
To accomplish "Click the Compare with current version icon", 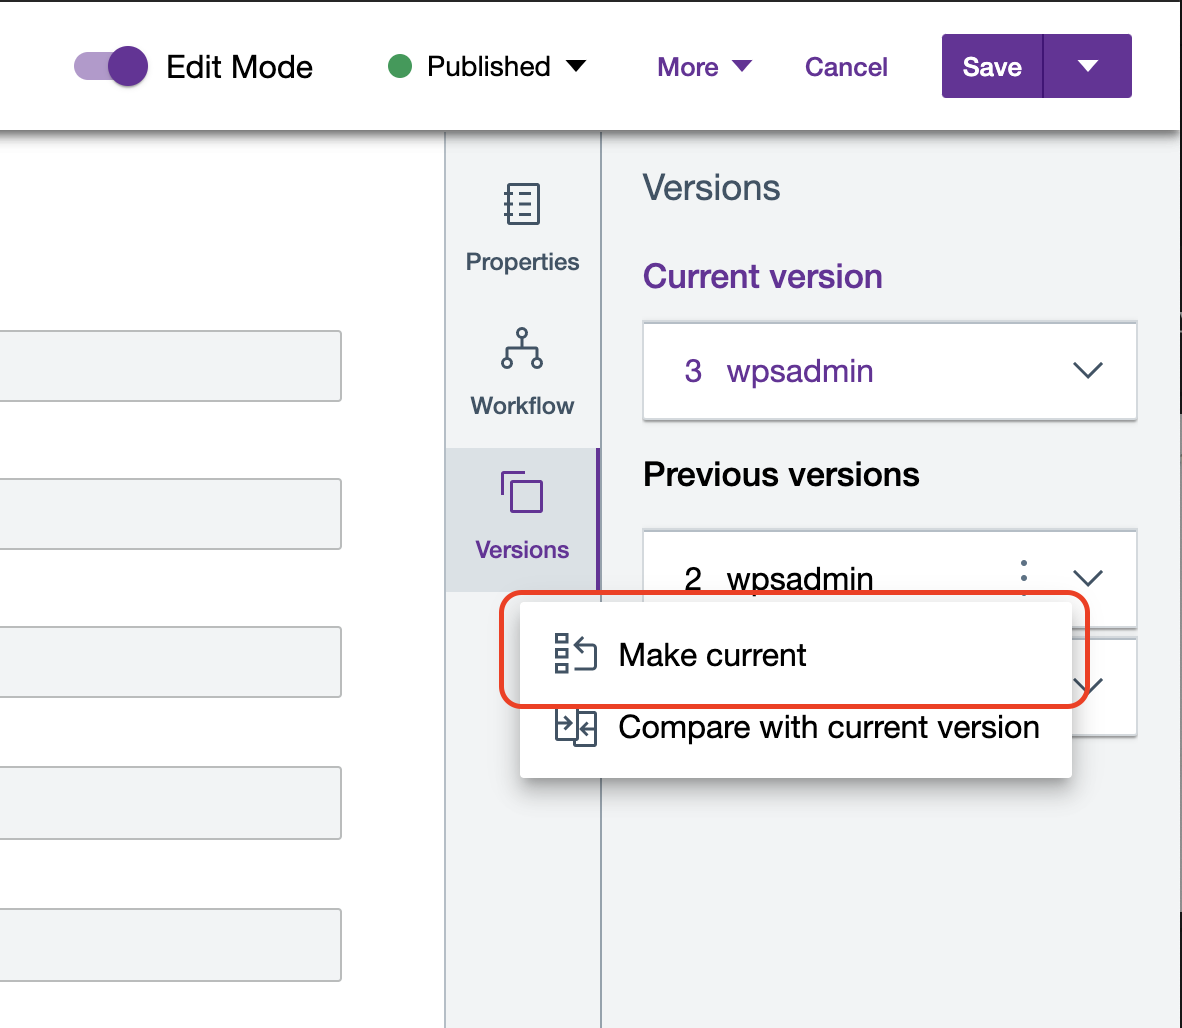I will 575,727.
